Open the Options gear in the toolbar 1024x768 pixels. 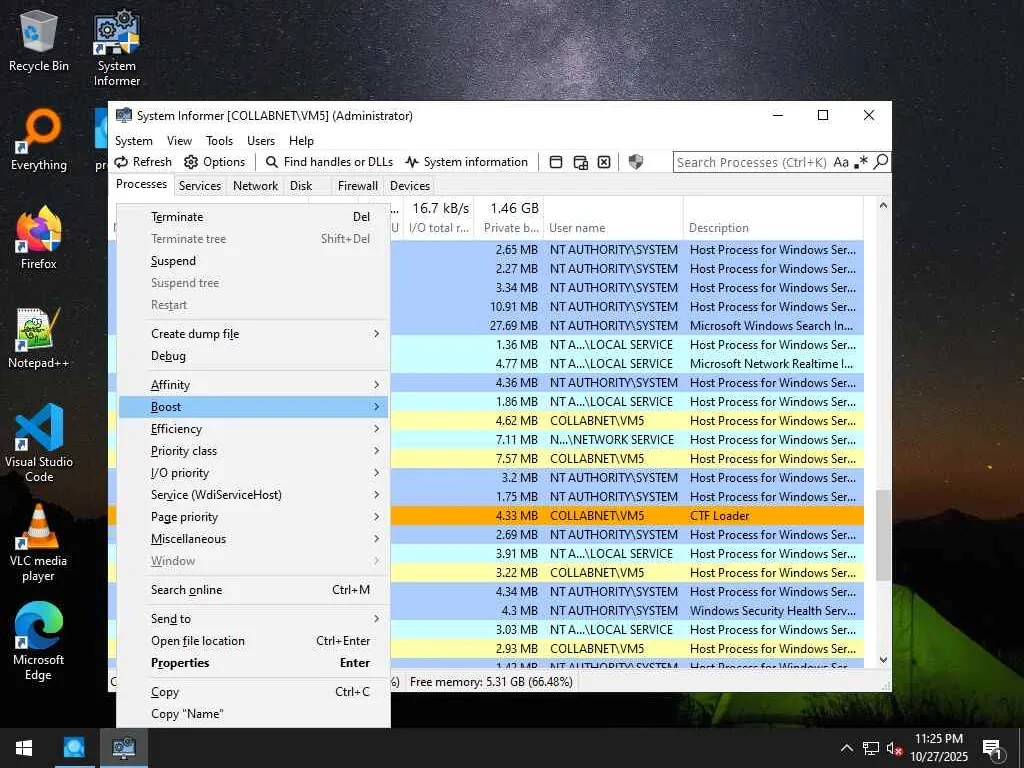coord(215,162)
